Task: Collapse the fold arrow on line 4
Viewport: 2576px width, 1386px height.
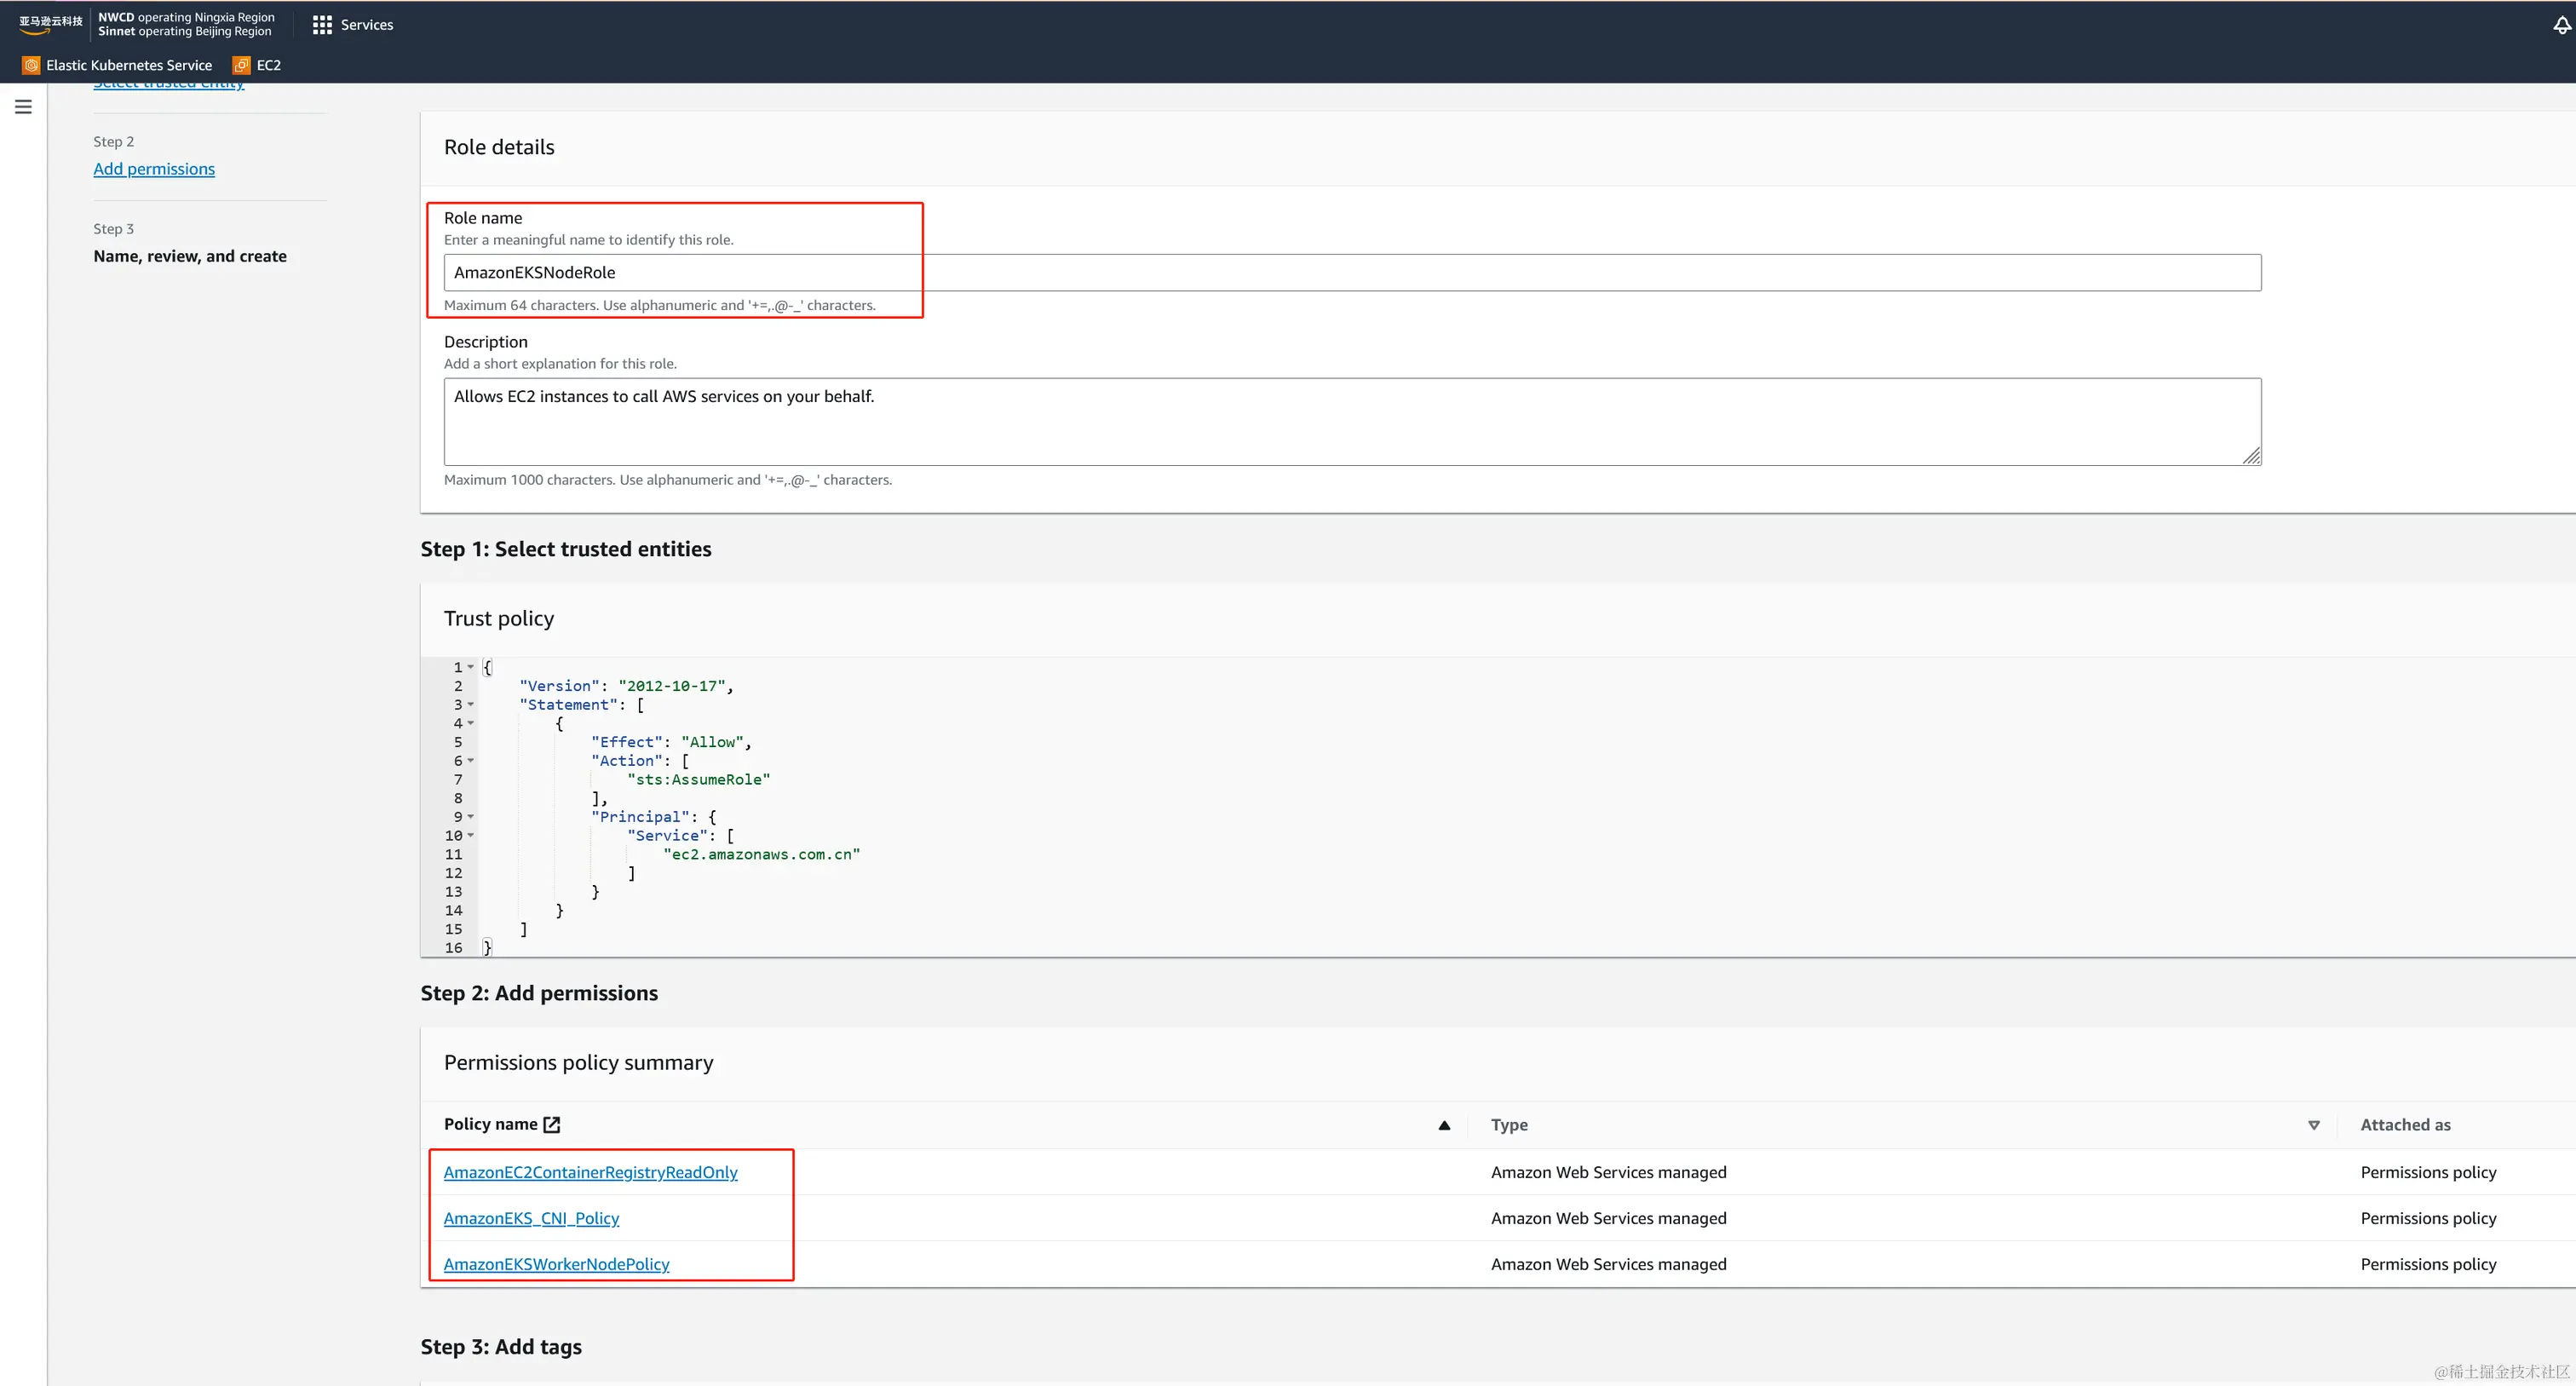Action: (471, 723)
